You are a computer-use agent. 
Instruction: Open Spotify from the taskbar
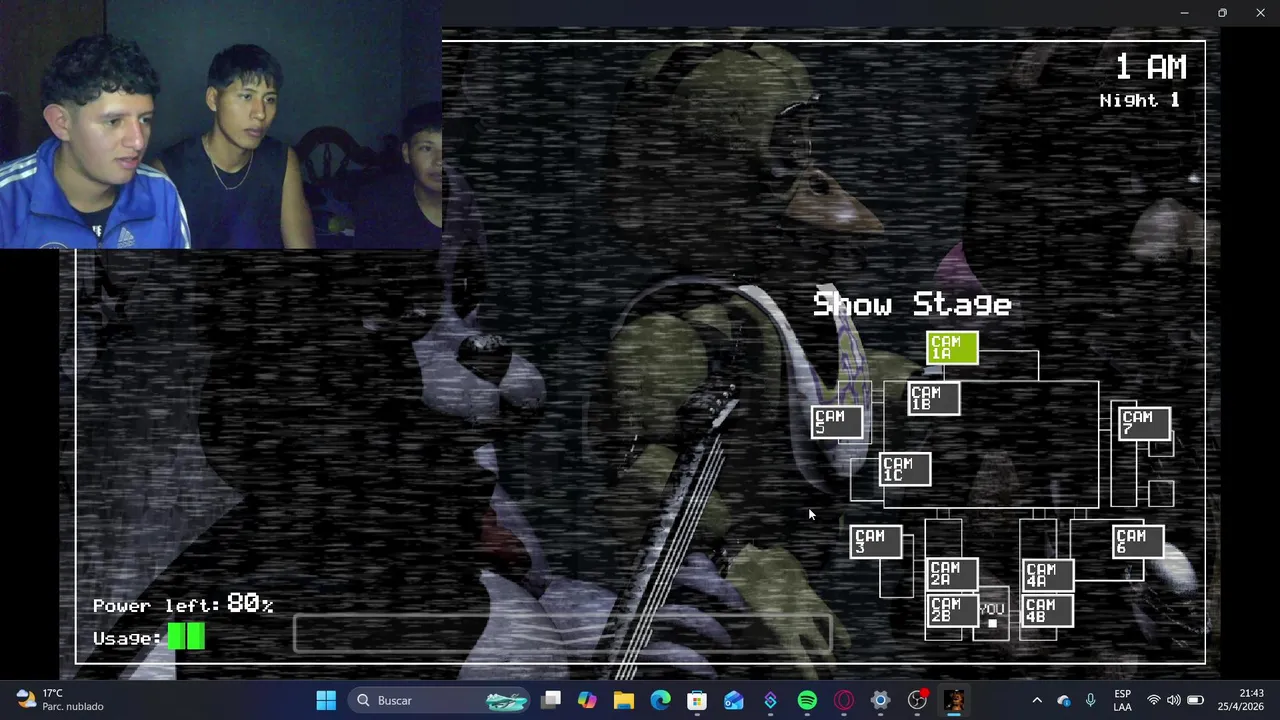click(x=807, y=700)
